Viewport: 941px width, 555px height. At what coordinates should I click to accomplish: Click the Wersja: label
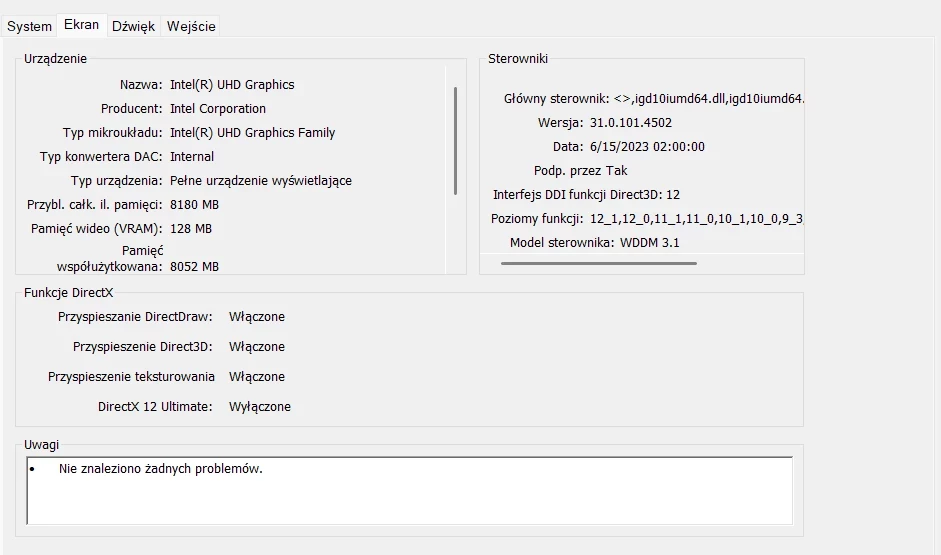point(561,122)
